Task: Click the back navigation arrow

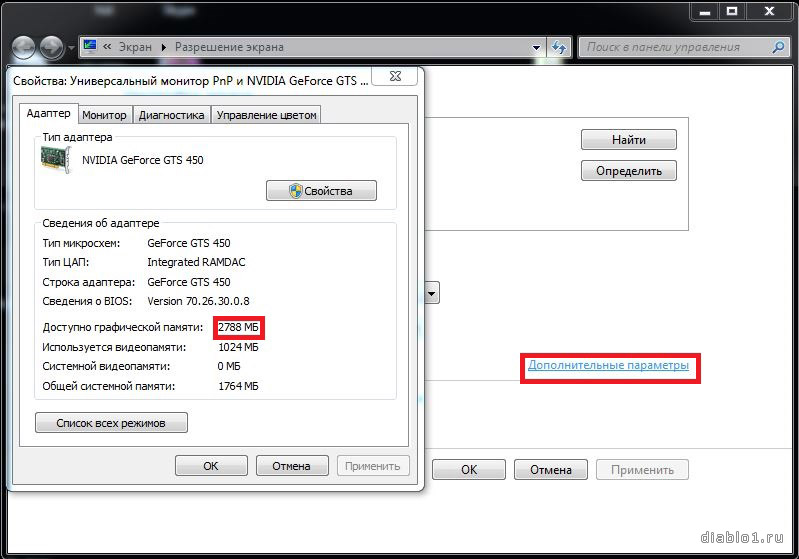Action: [25, 47]
